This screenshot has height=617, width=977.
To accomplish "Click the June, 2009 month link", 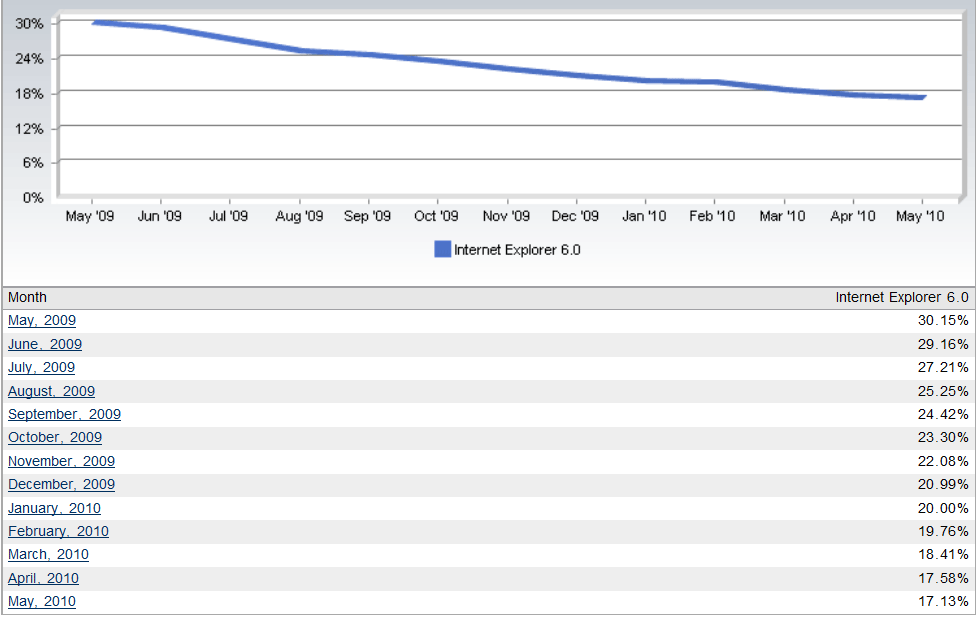I will (45, 344).
